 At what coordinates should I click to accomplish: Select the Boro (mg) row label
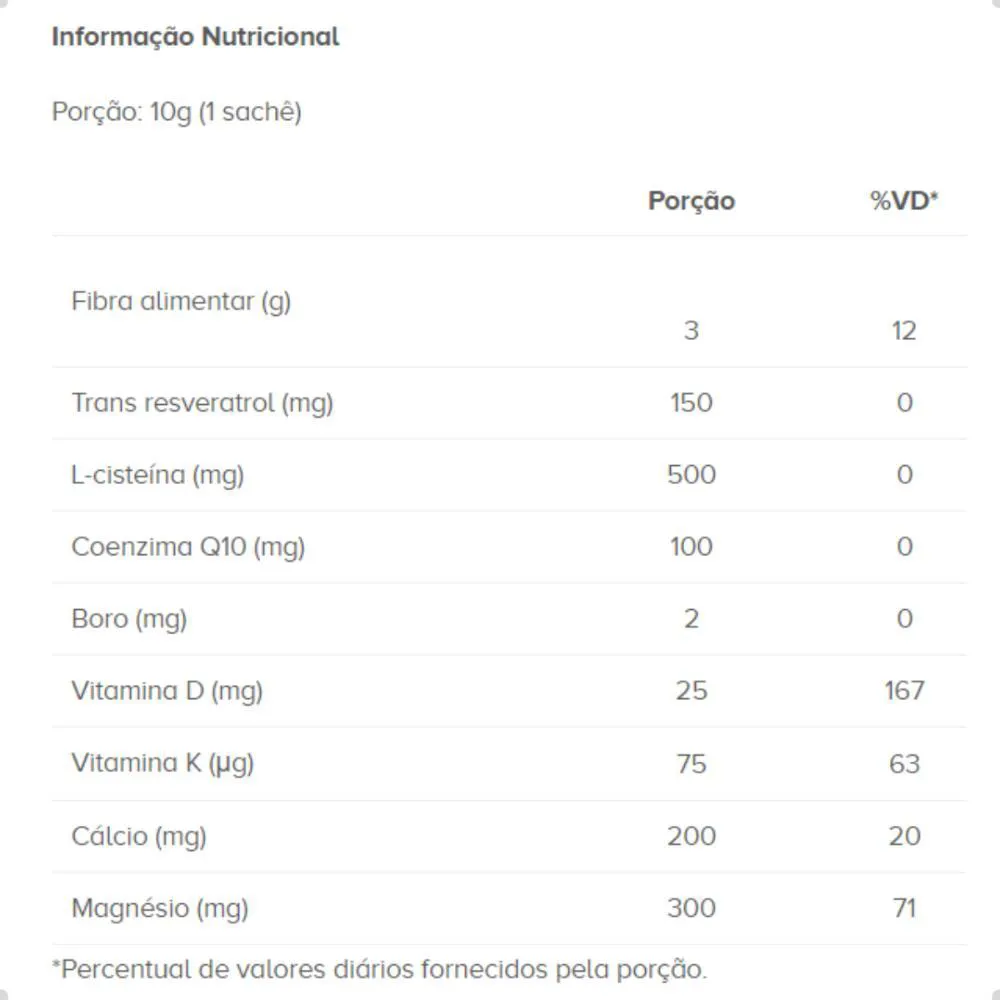129,620
